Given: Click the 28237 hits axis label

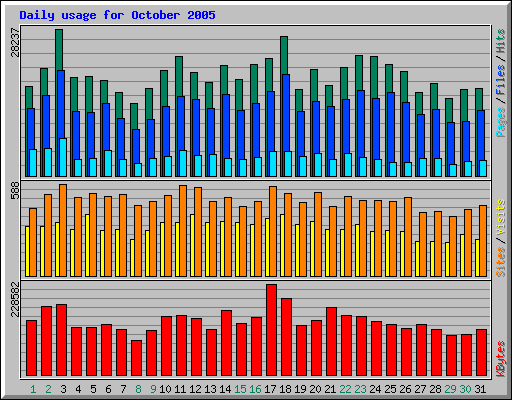Looking at the screenshot, I should click(x=15, y=42).
